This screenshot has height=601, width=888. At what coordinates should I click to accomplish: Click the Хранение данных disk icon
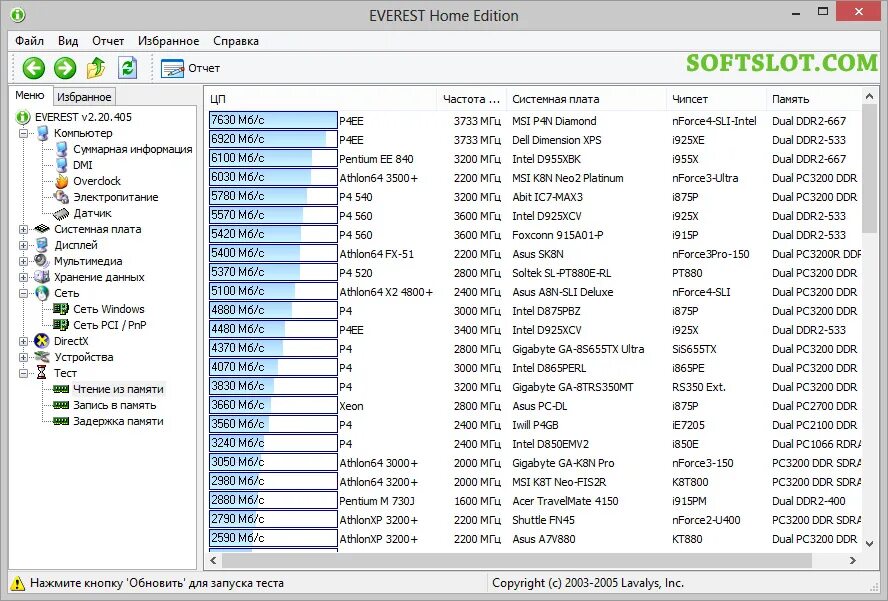pyautogui.click(x=42, y=277)
